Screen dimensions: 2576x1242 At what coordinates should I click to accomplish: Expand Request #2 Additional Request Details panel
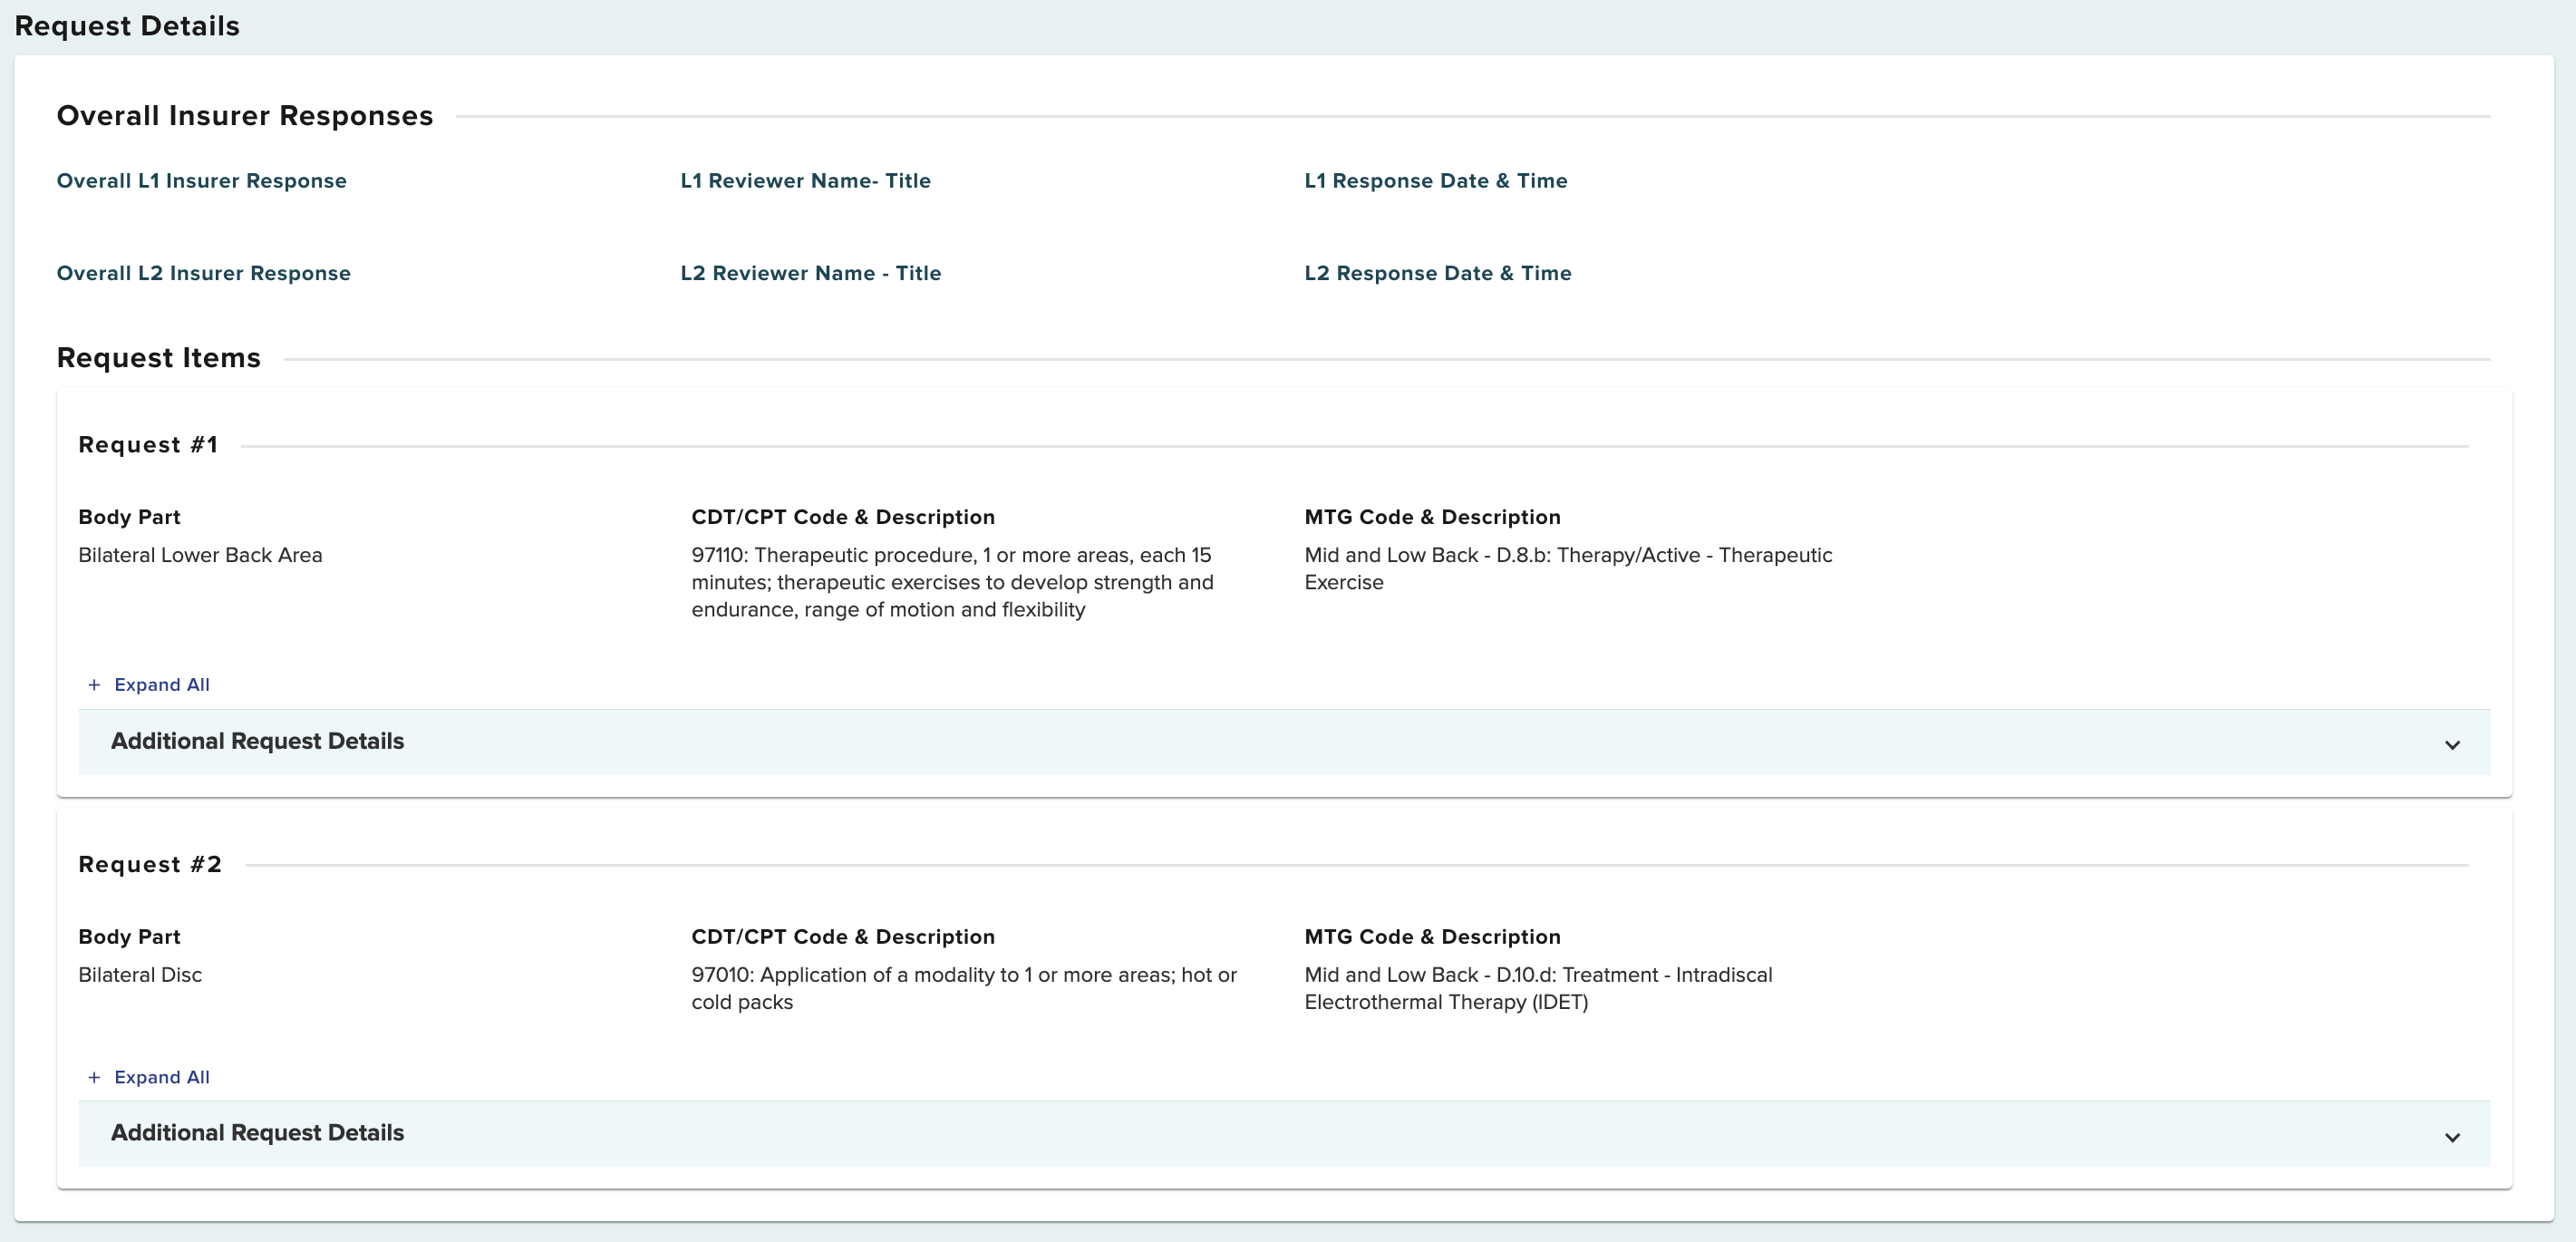click(257, 1133)
